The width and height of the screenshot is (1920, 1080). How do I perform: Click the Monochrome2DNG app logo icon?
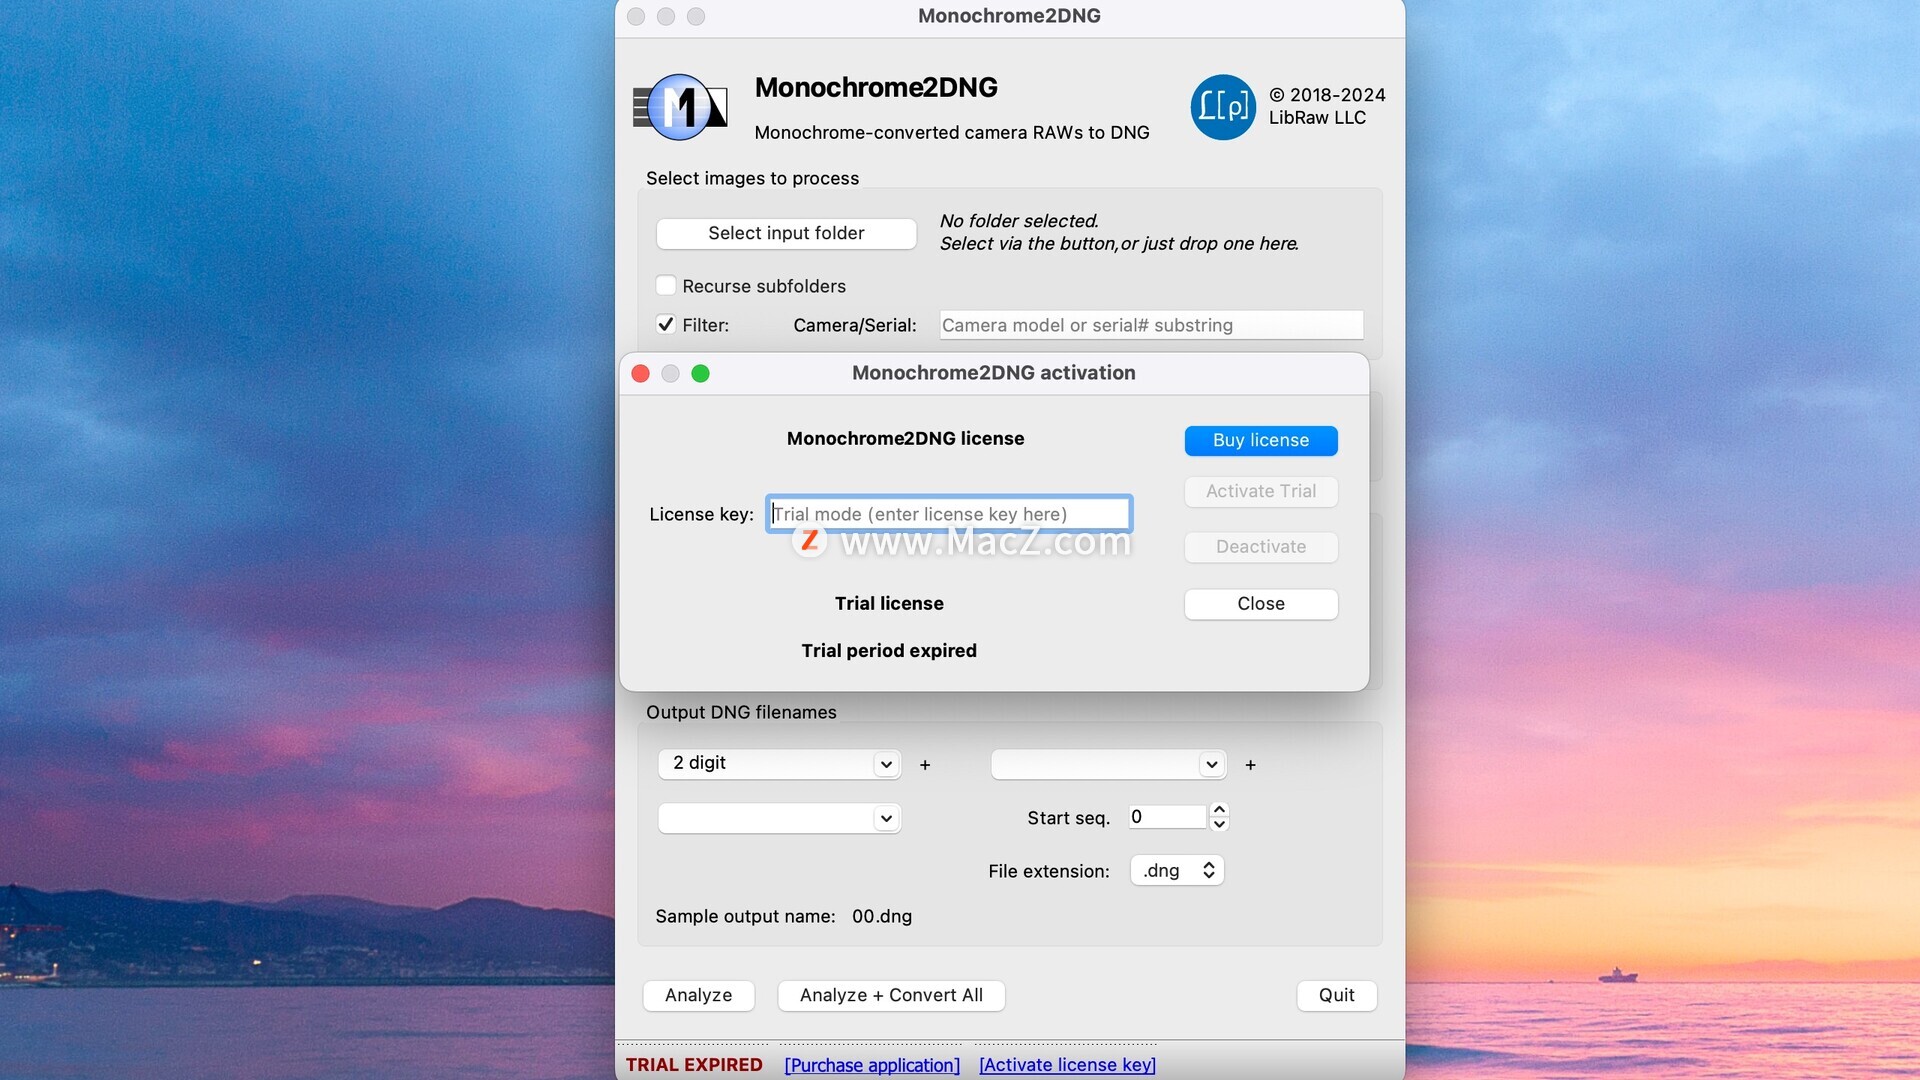680,107
